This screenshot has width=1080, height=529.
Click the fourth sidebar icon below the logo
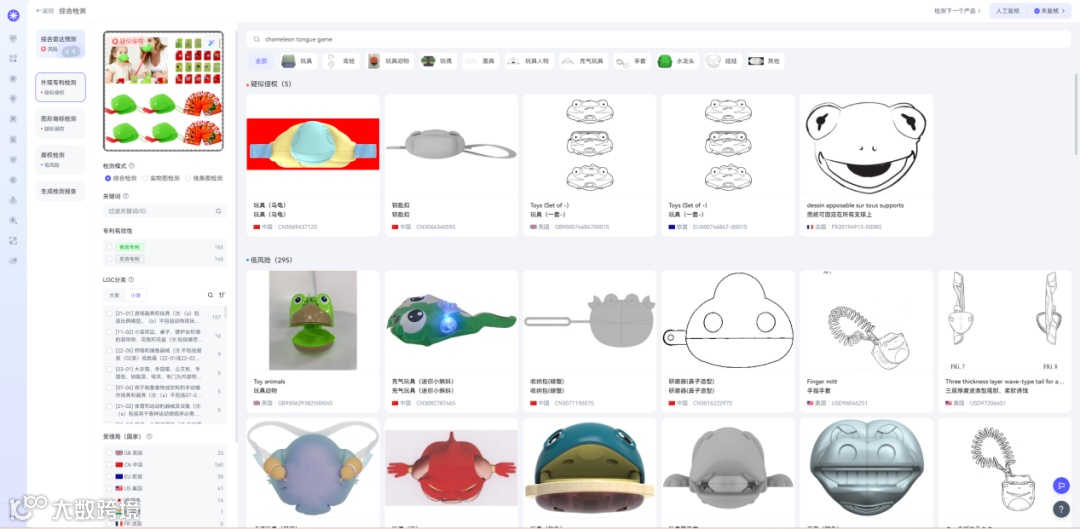pyautogui.click(x=13, y=98)
